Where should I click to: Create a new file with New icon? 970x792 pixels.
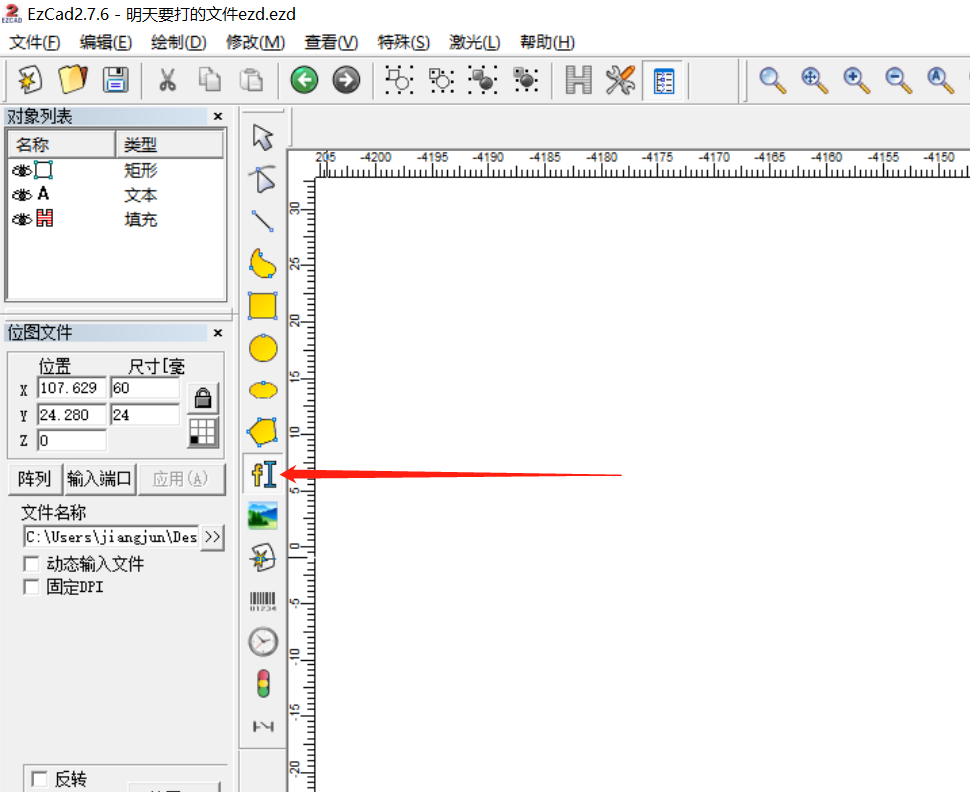[x=30, y=80]
